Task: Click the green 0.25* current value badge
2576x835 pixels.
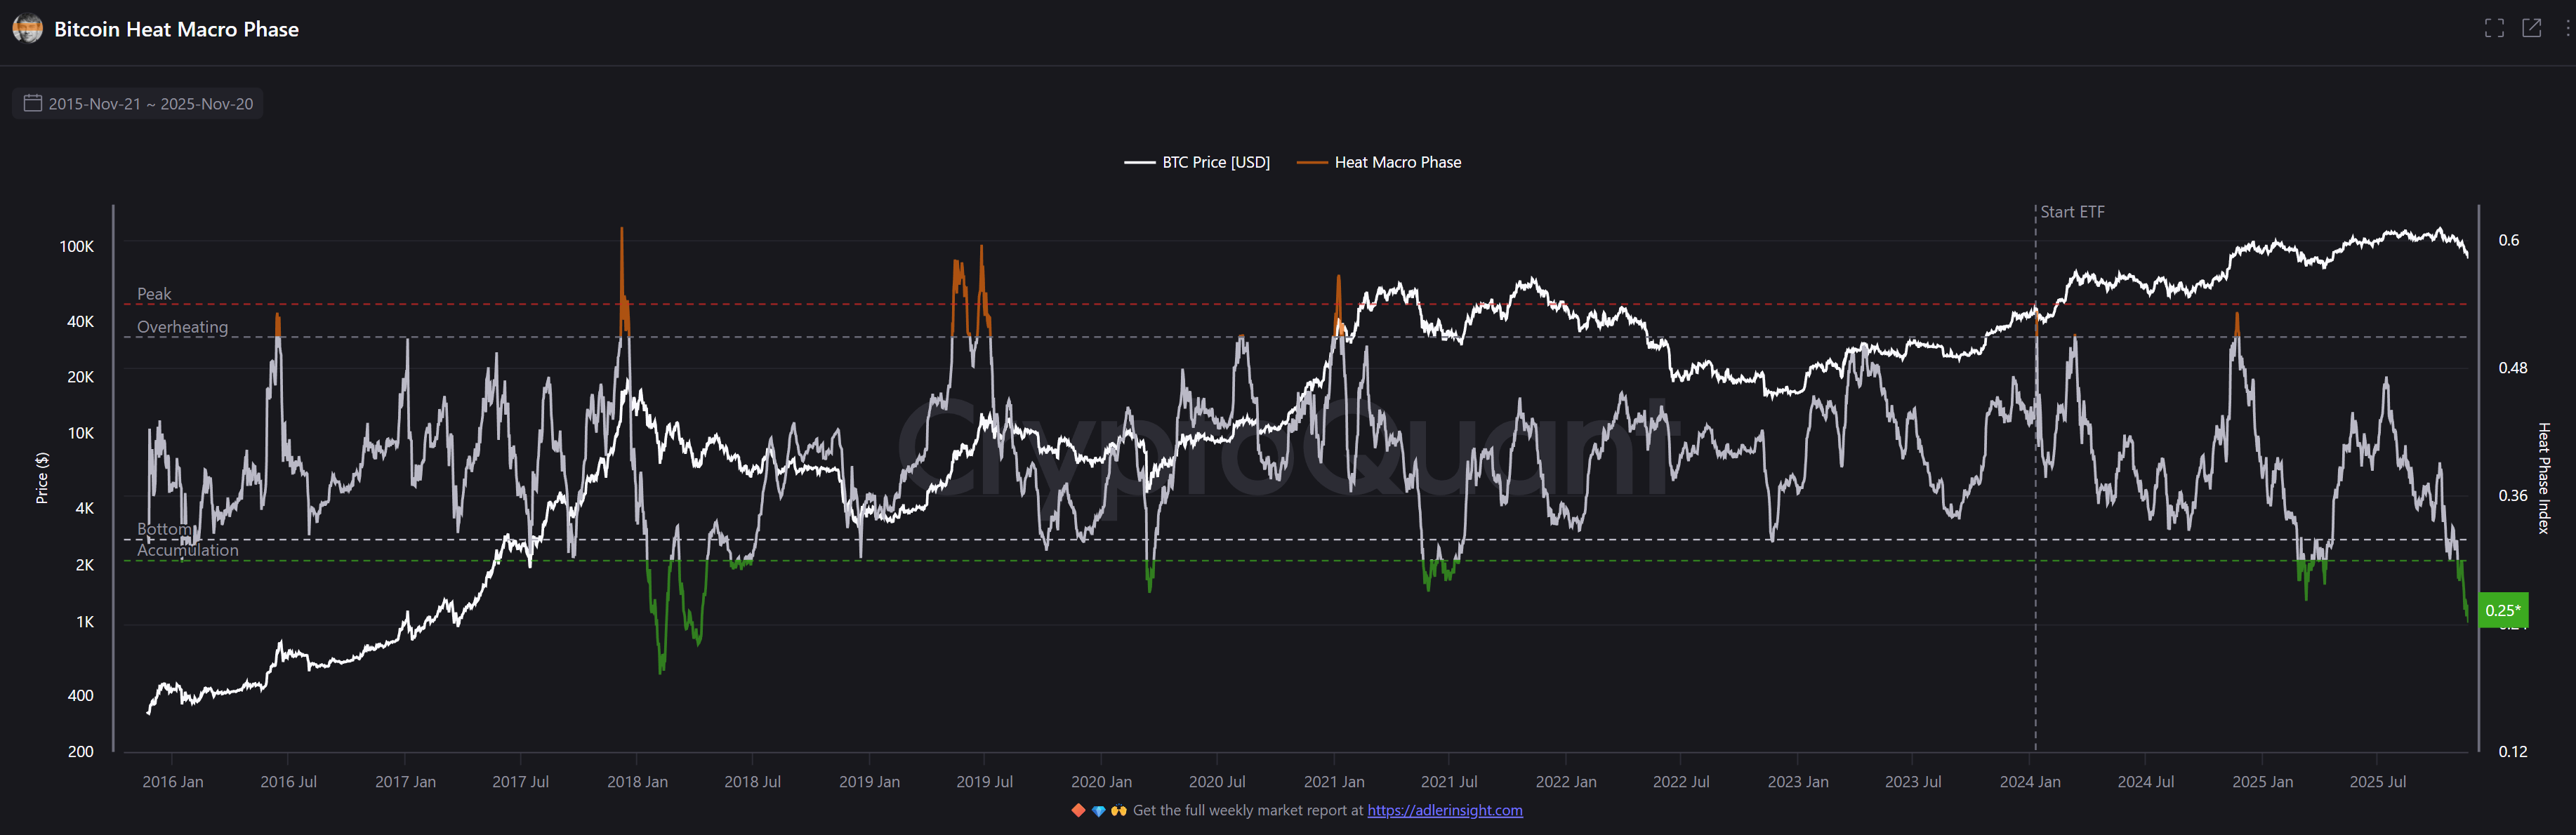Action: click(2502, 610)
